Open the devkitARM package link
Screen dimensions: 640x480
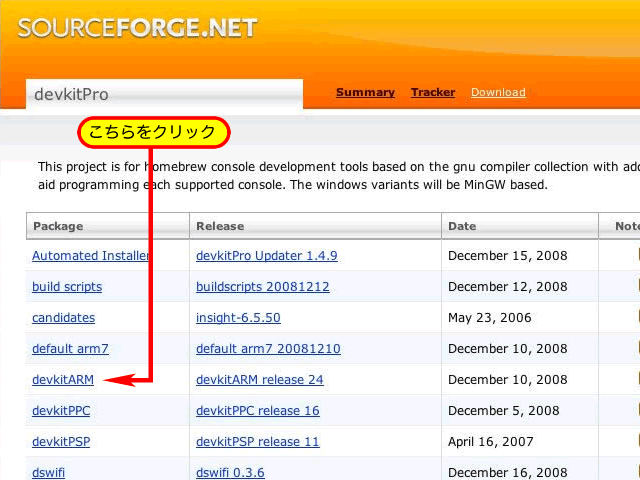click(x=63, y=380)
